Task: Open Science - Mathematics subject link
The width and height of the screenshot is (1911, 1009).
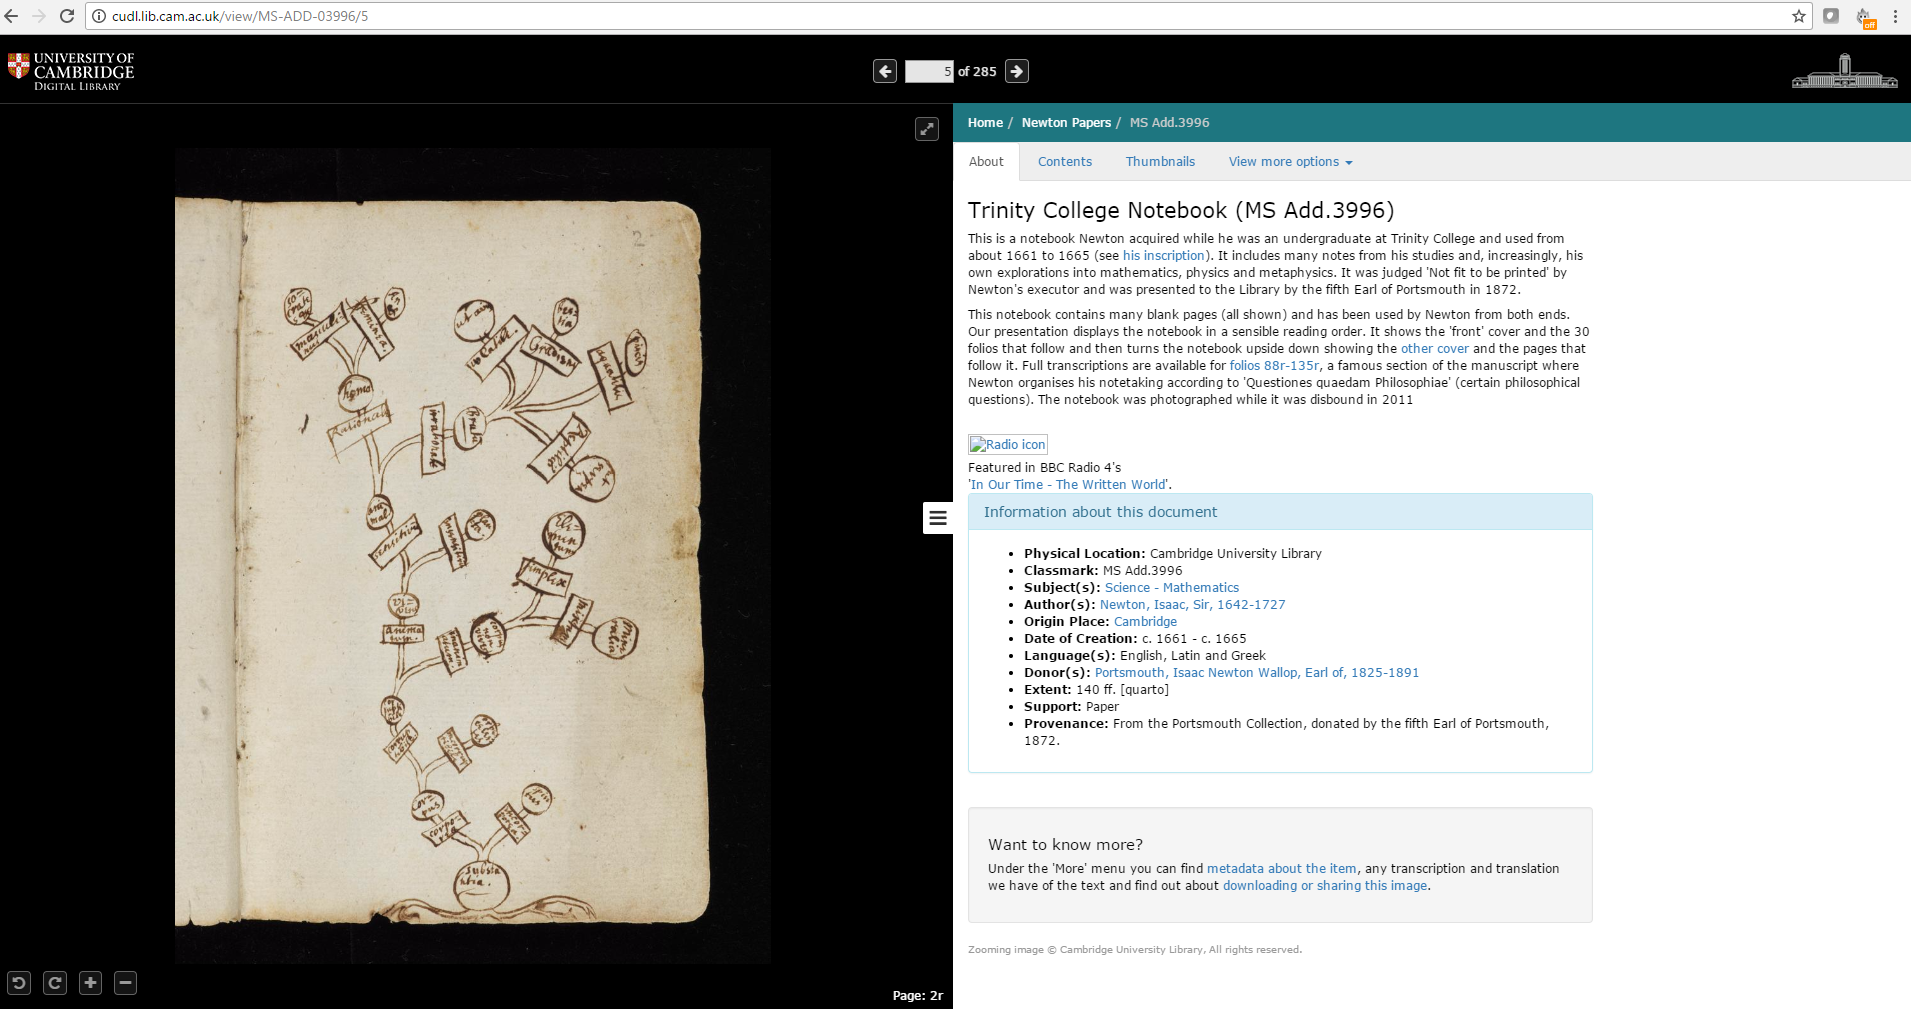Action: 1172,588
